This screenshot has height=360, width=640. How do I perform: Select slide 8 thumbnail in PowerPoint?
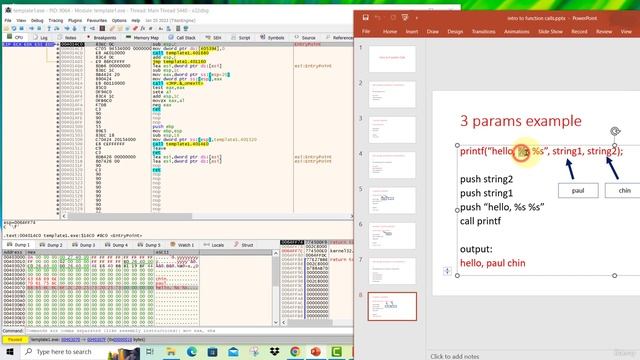pyautogui.click(x=392, y=306)
